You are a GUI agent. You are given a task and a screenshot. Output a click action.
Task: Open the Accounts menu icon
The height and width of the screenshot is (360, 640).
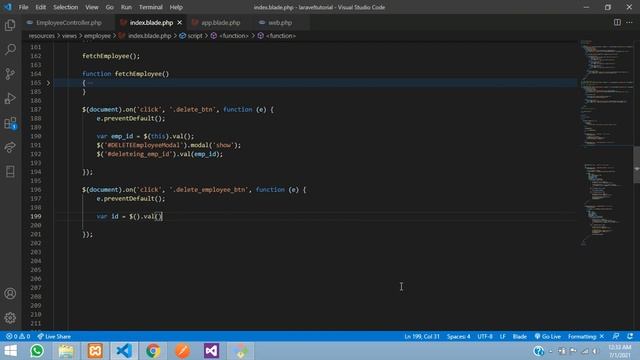click(10, 293)
